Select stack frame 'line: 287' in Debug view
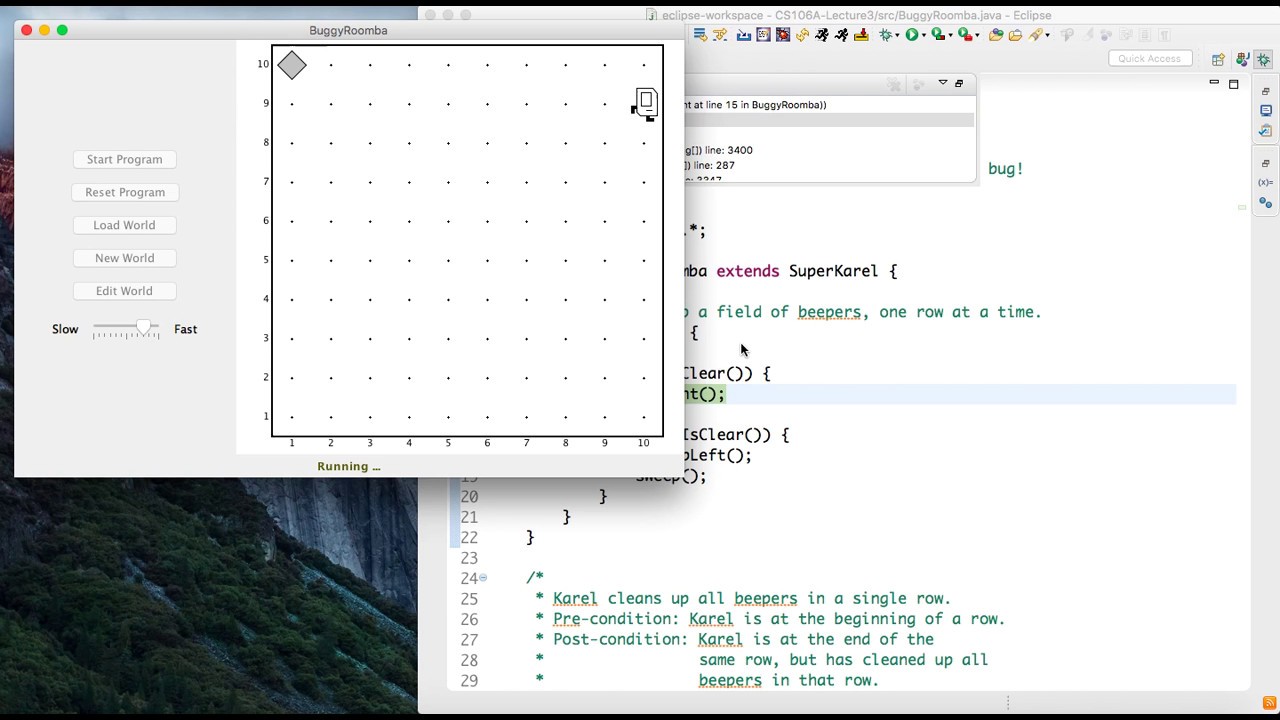Screen dimensions: 1280x720 point(710,165)
